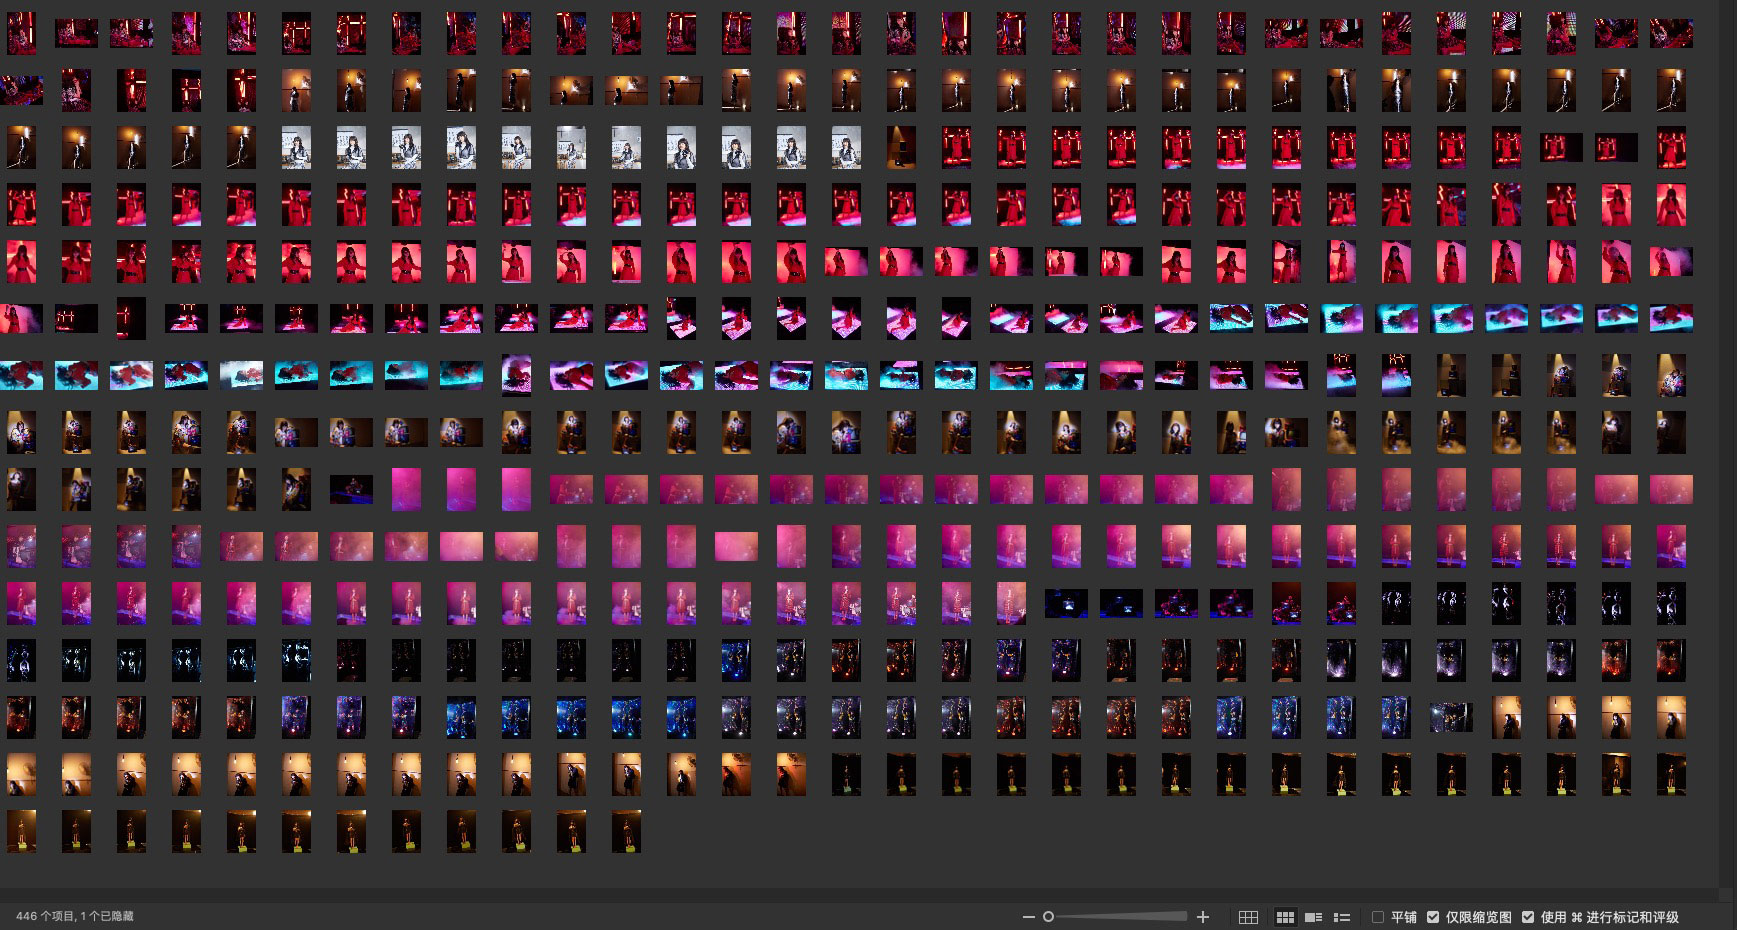This screenshot has height=930, width=1737.
Task: Select the dark hallway thumbnail after the white portraits
Action: point(900,148)
